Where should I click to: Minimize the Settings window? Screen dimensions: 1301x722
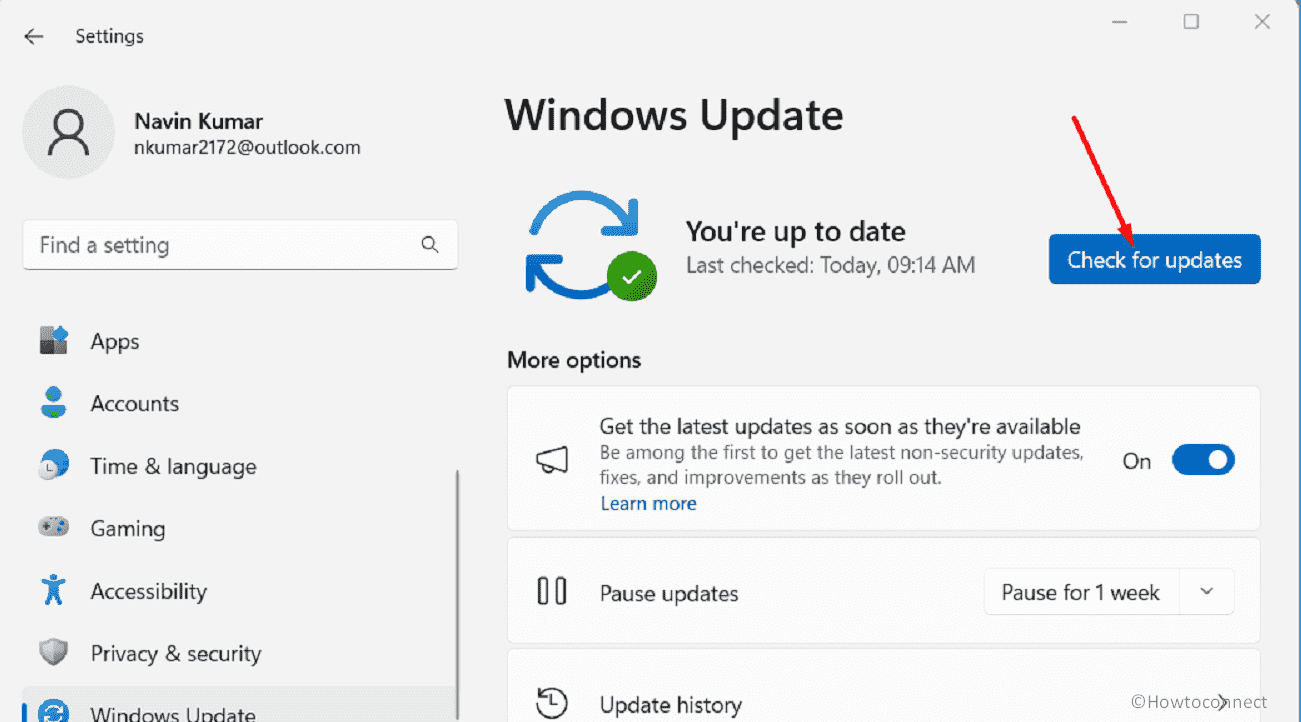[1118, 22]
